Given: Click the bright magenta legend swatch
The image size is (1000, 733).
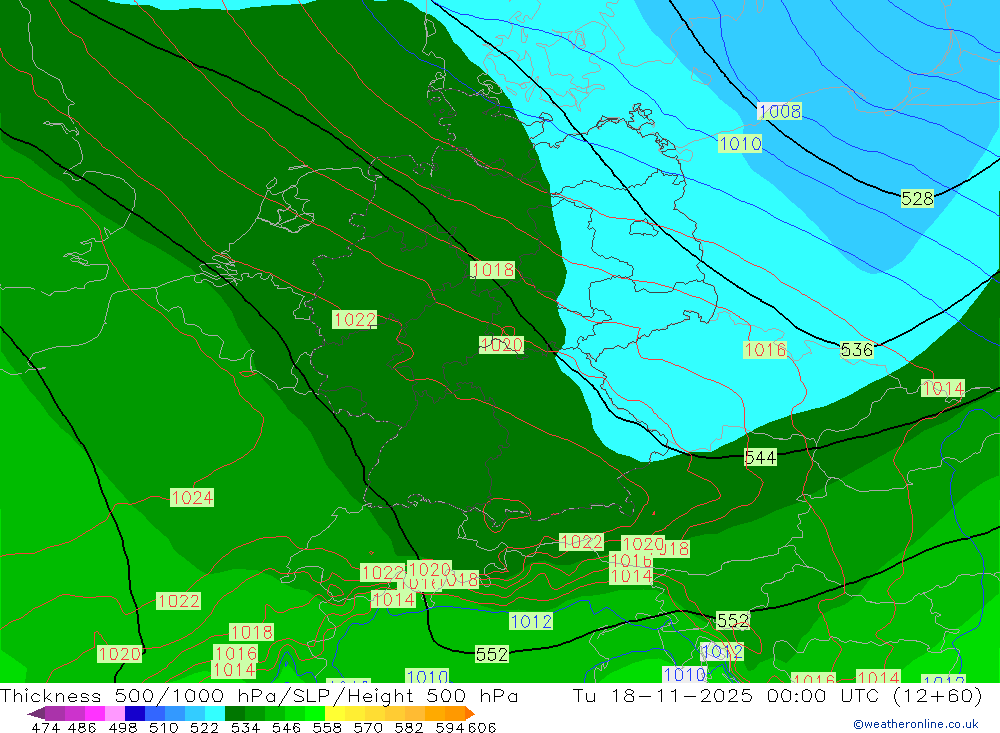Looking at the screenshot, I should [x=95, y=713].
